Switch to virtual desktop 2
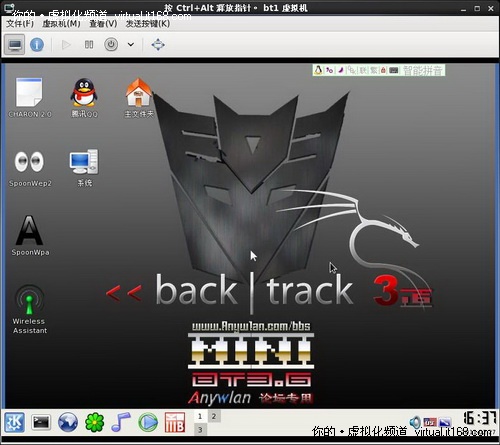Screen dimensions: 500x445 [x=214, y=416]
